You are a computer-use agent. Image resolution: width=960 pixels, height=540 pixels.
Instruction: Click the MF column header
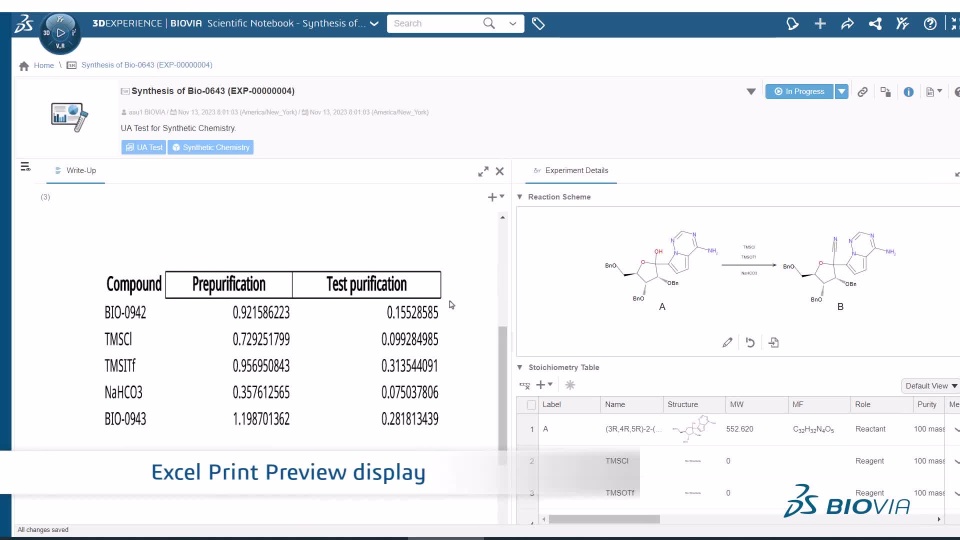click(x=819, y=405)
